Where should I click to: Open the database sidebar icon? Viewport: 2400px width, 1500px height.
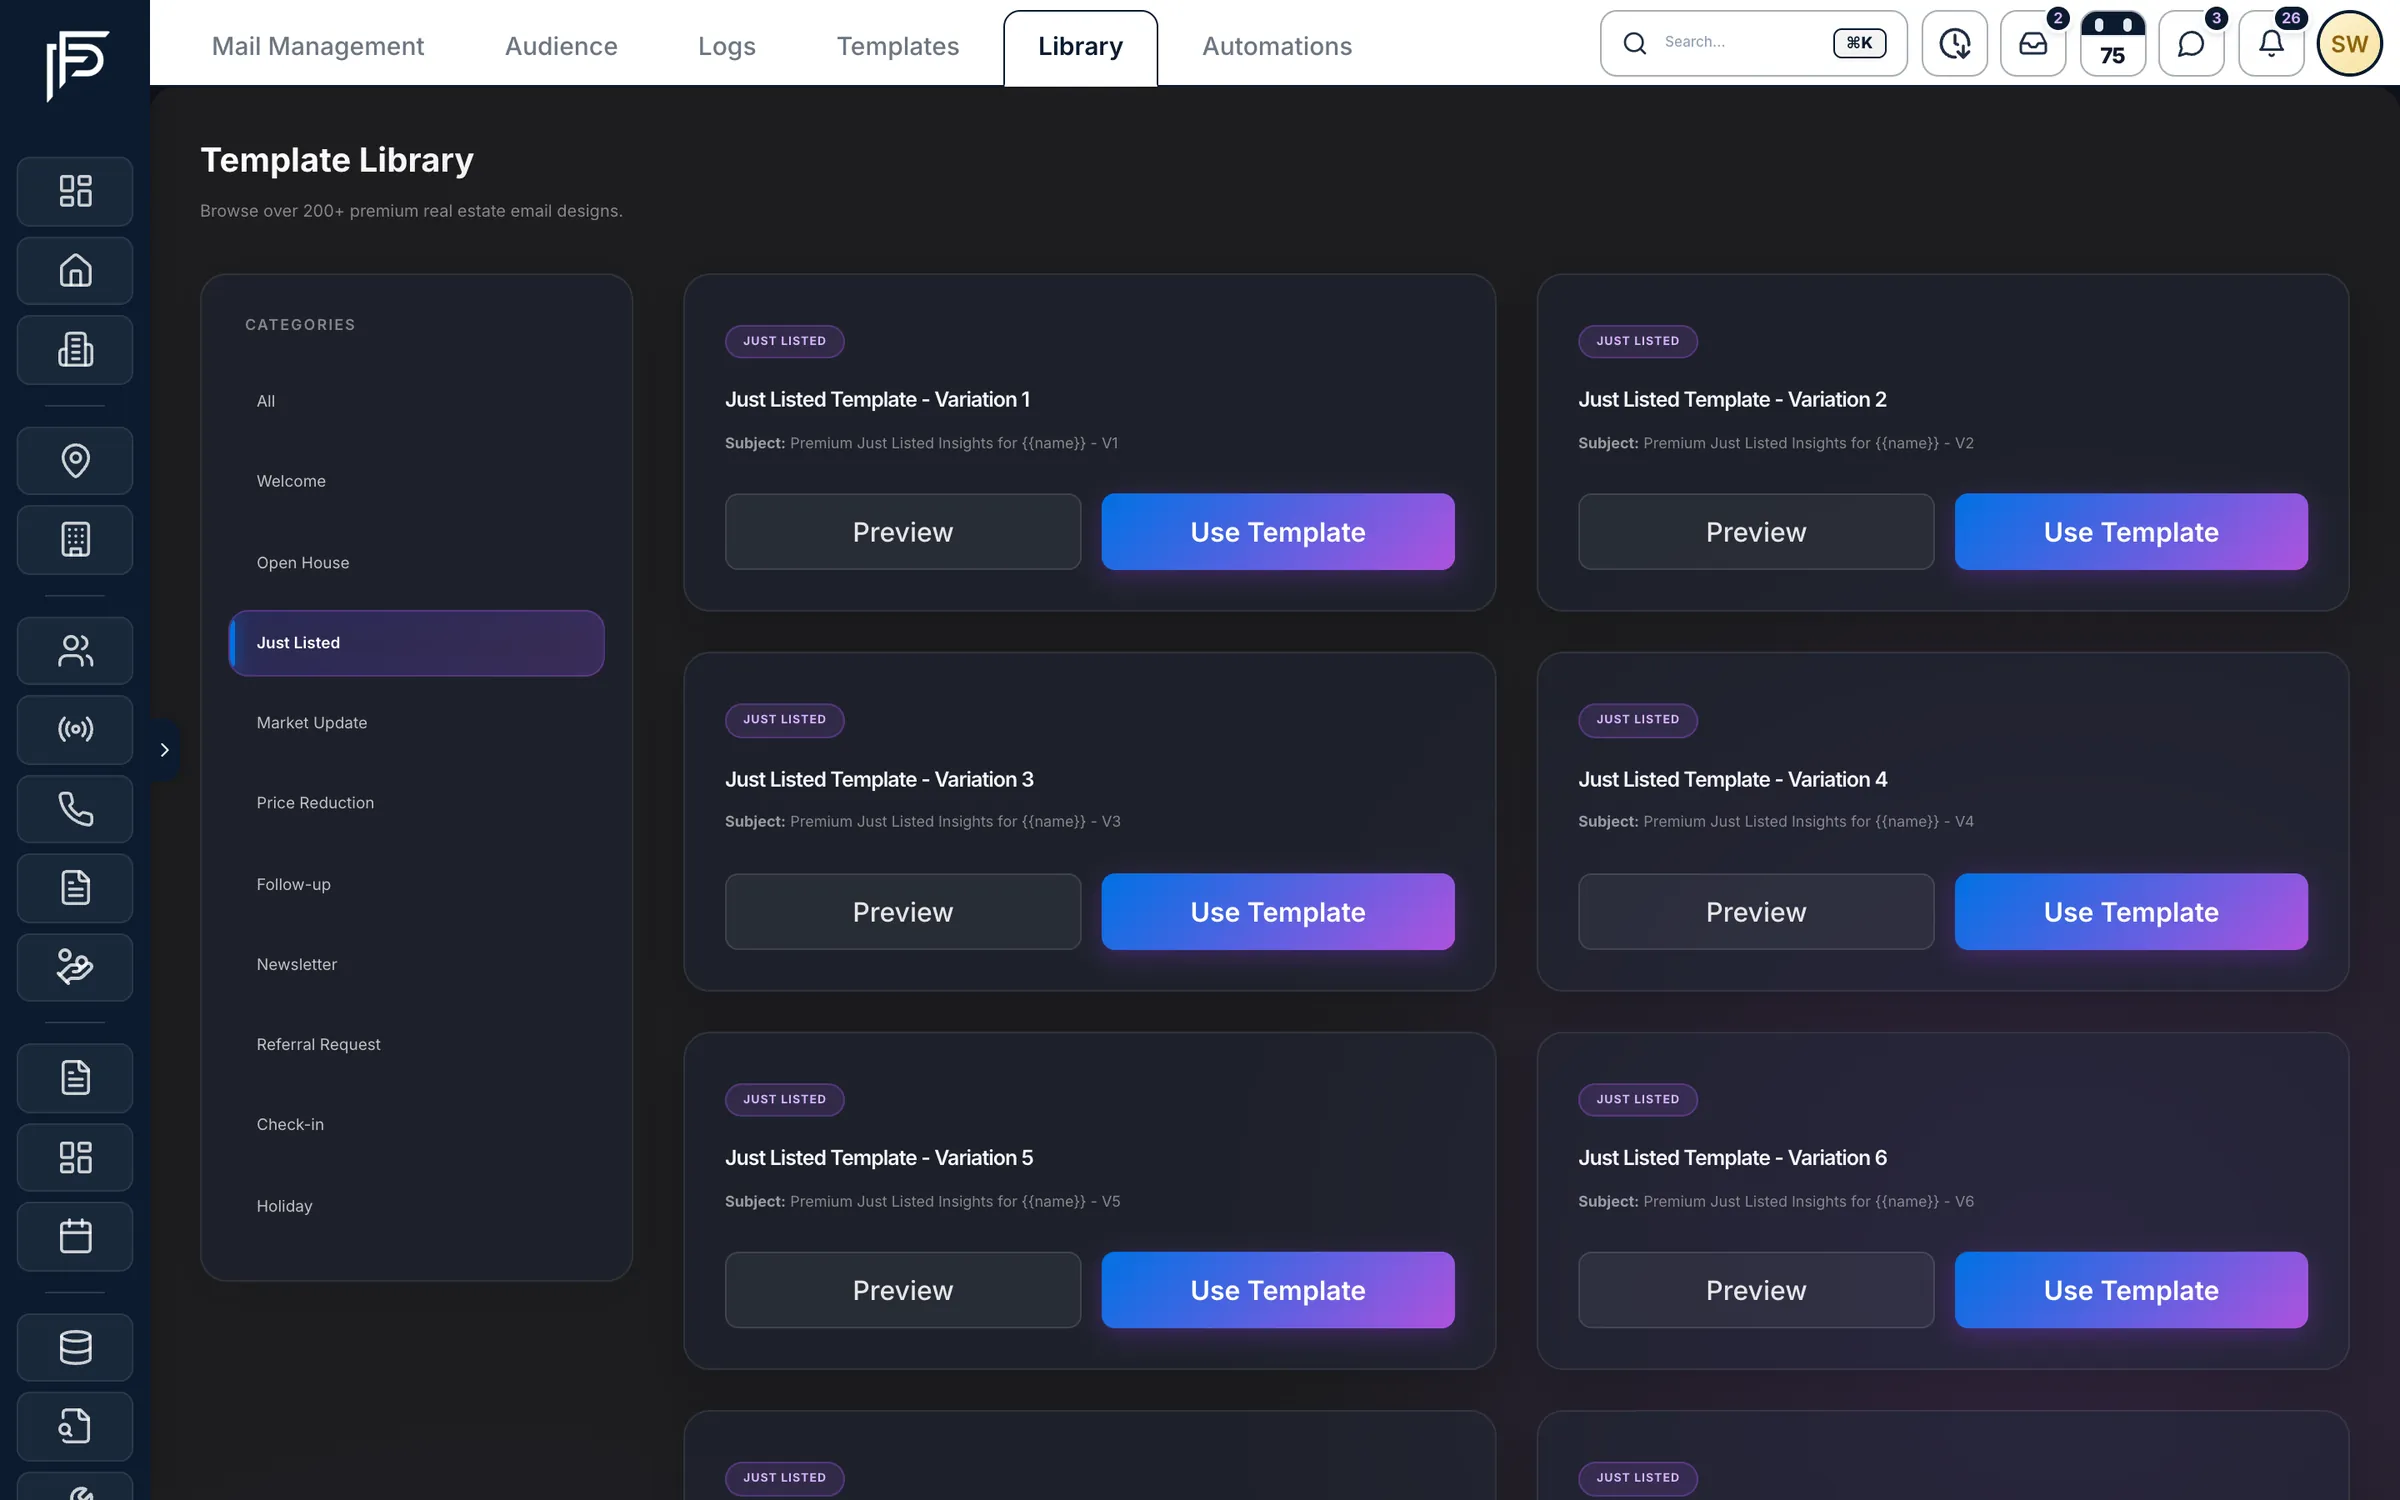[x=75, y=1347]
